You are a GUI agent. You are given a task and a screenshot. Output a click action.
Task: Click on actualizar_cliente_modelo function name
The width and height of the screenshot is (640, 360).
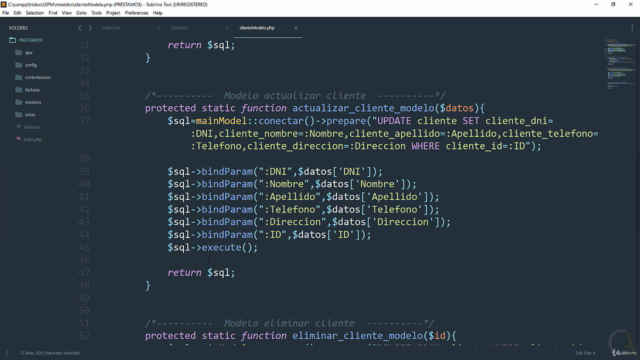pos(363,108)
